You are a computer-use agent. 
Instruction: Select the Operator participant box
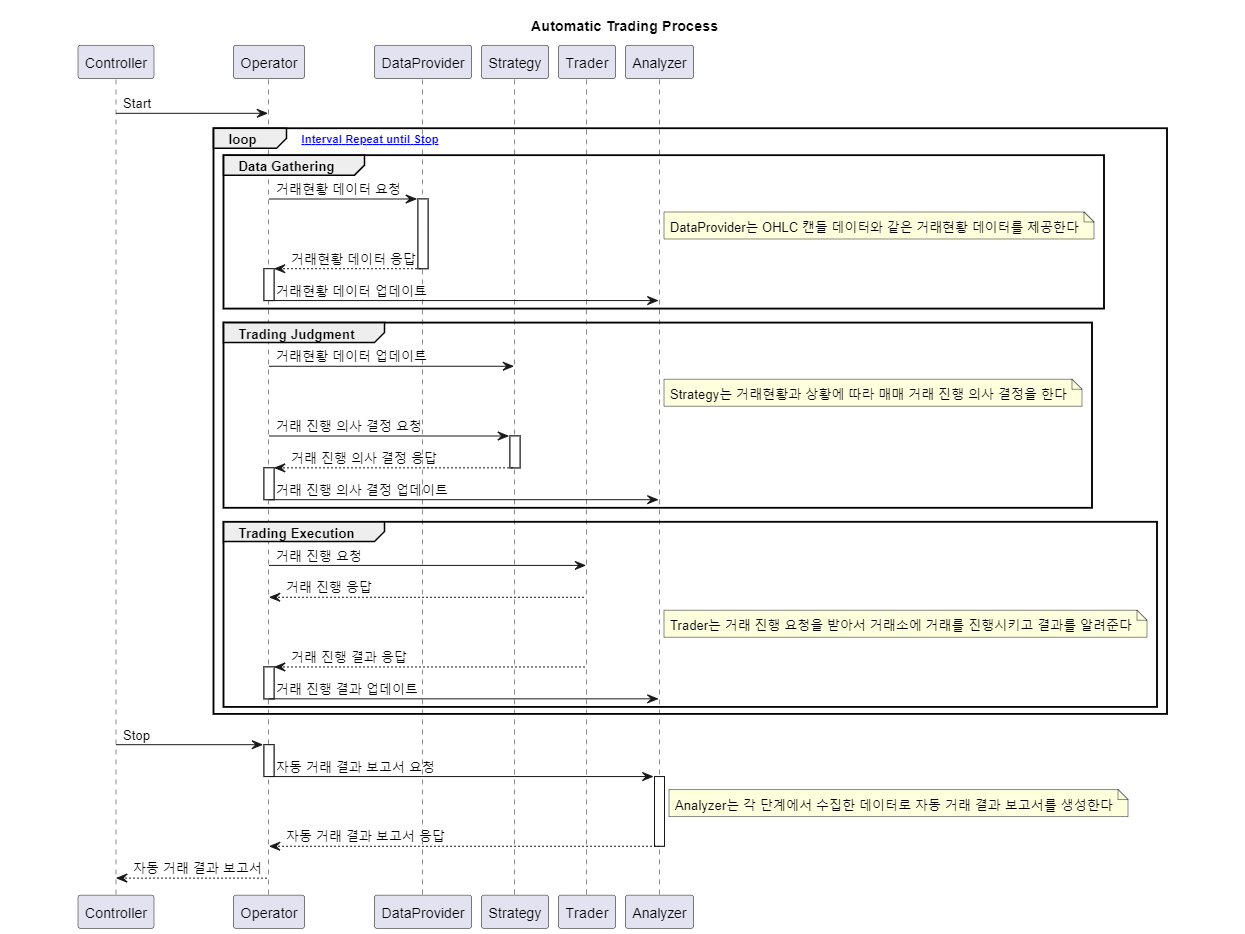coord(268,61)
